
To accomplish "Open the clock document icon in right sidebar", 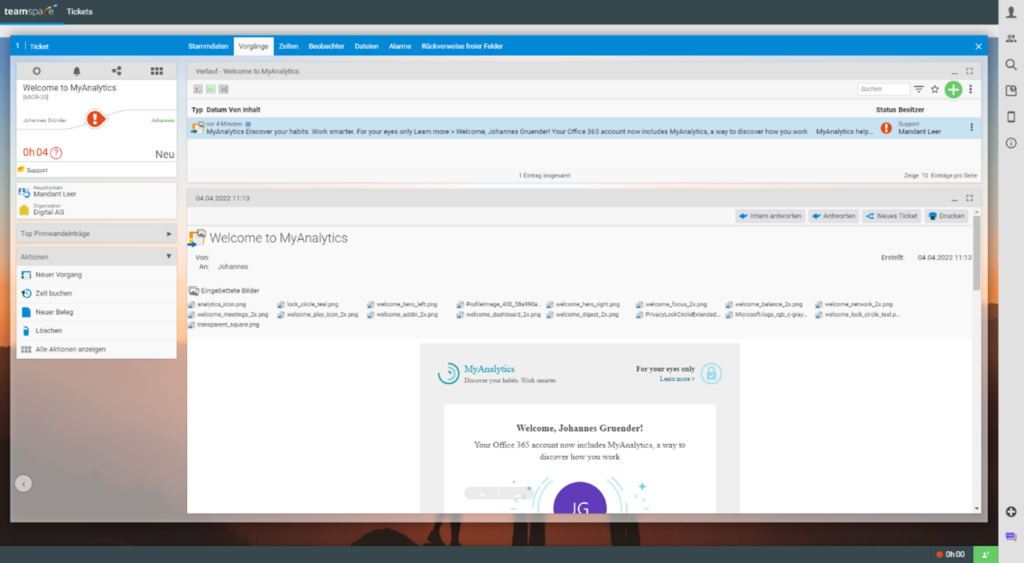I will pos(1011,91).
